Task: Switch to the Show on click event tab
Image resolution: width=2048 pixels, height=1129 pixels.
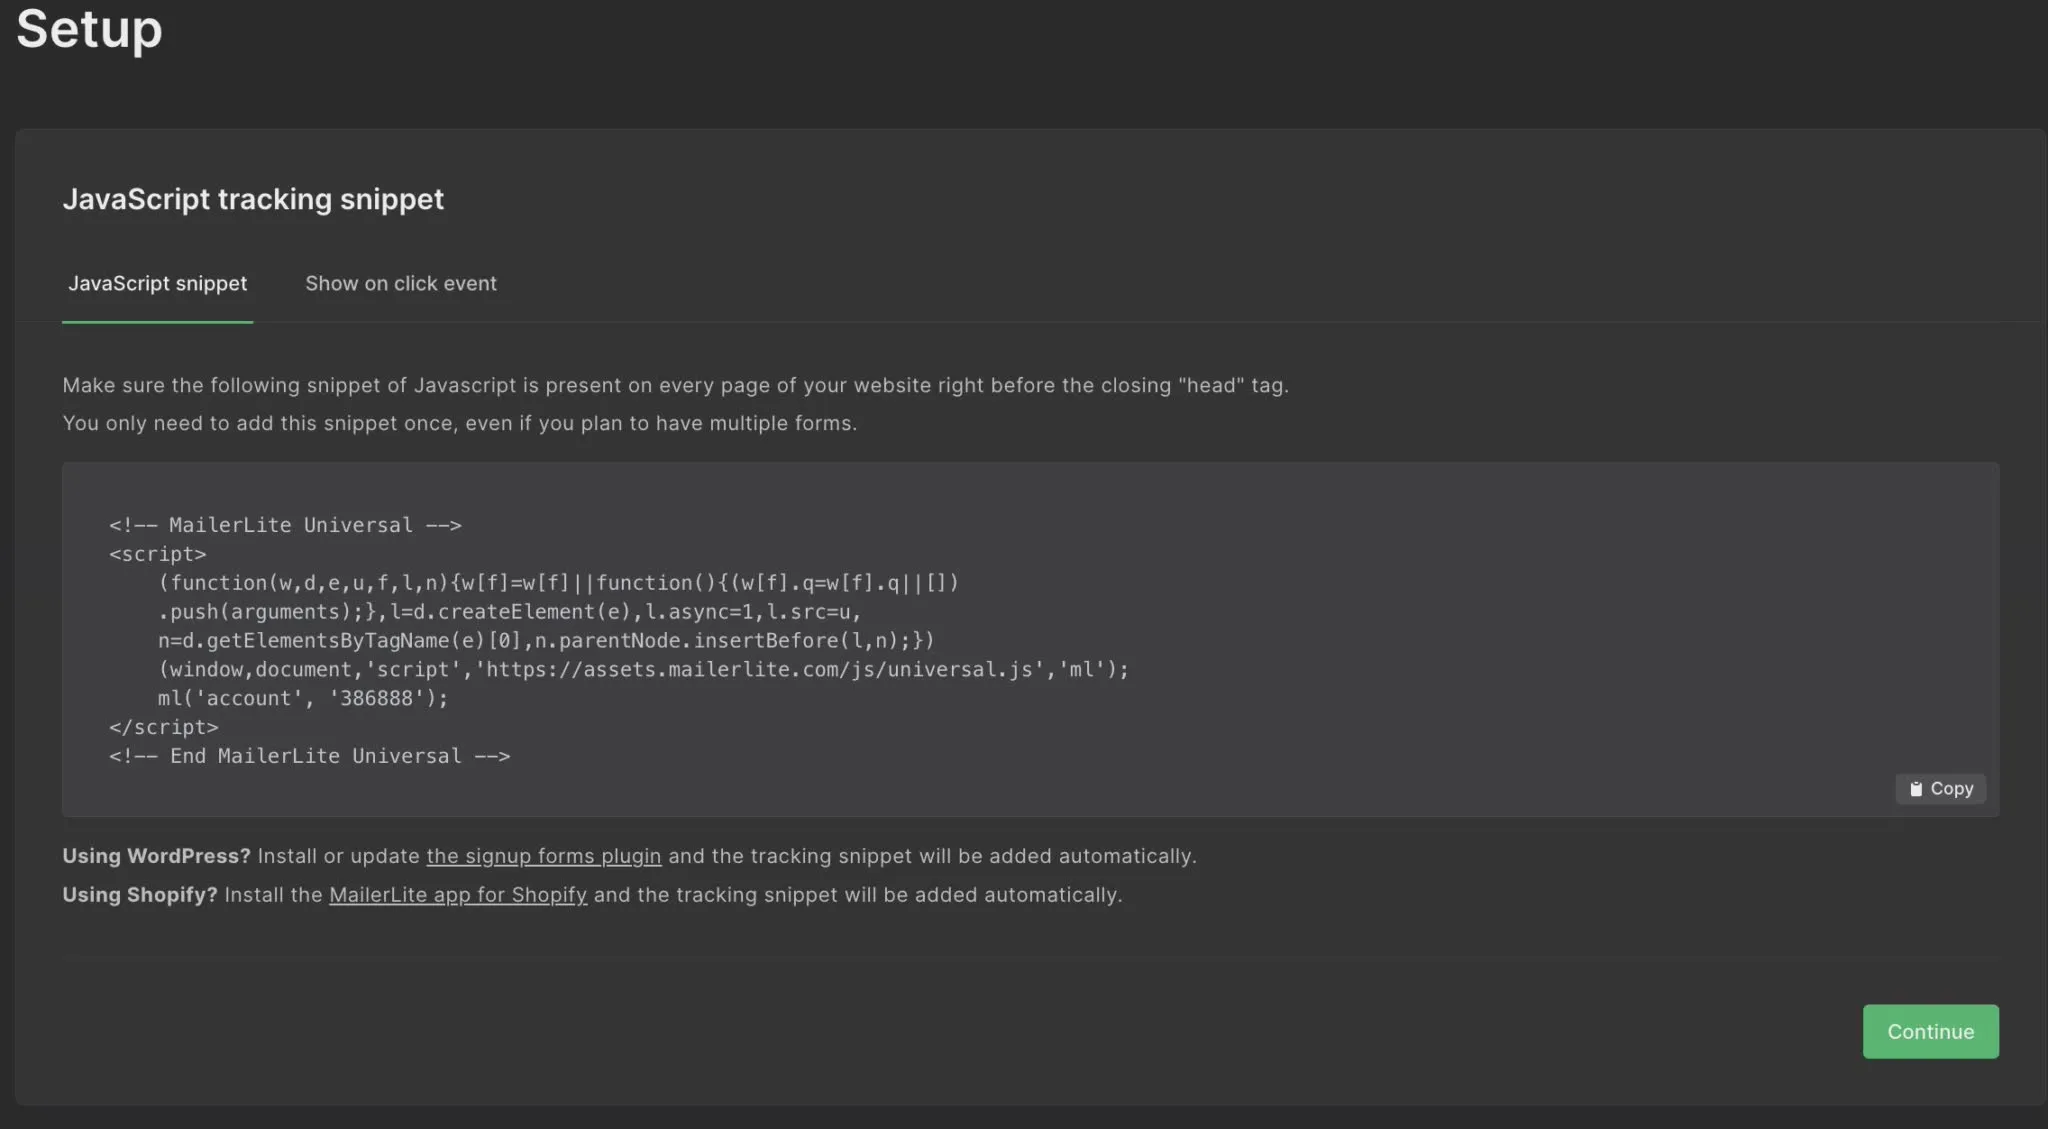Action: tap(400, 283)
